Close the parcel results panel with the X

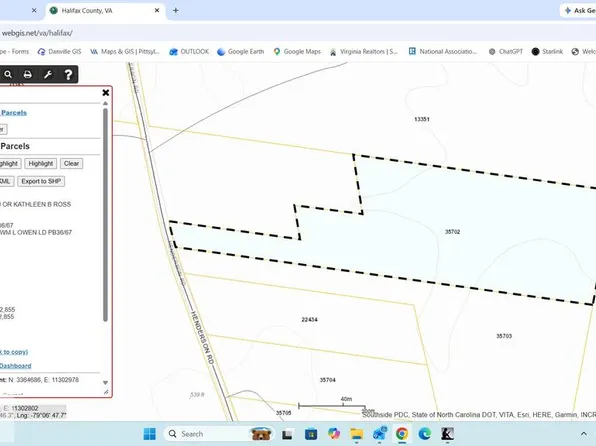(x=106, y=92)
